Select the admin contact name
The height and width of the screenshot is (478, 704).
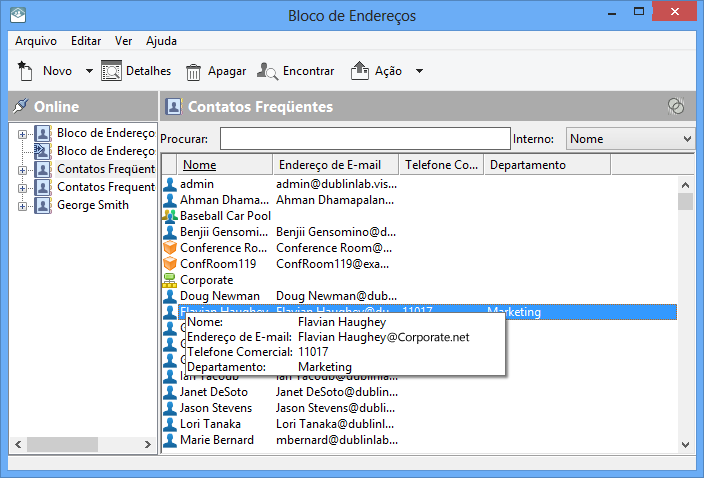[197, 184]
